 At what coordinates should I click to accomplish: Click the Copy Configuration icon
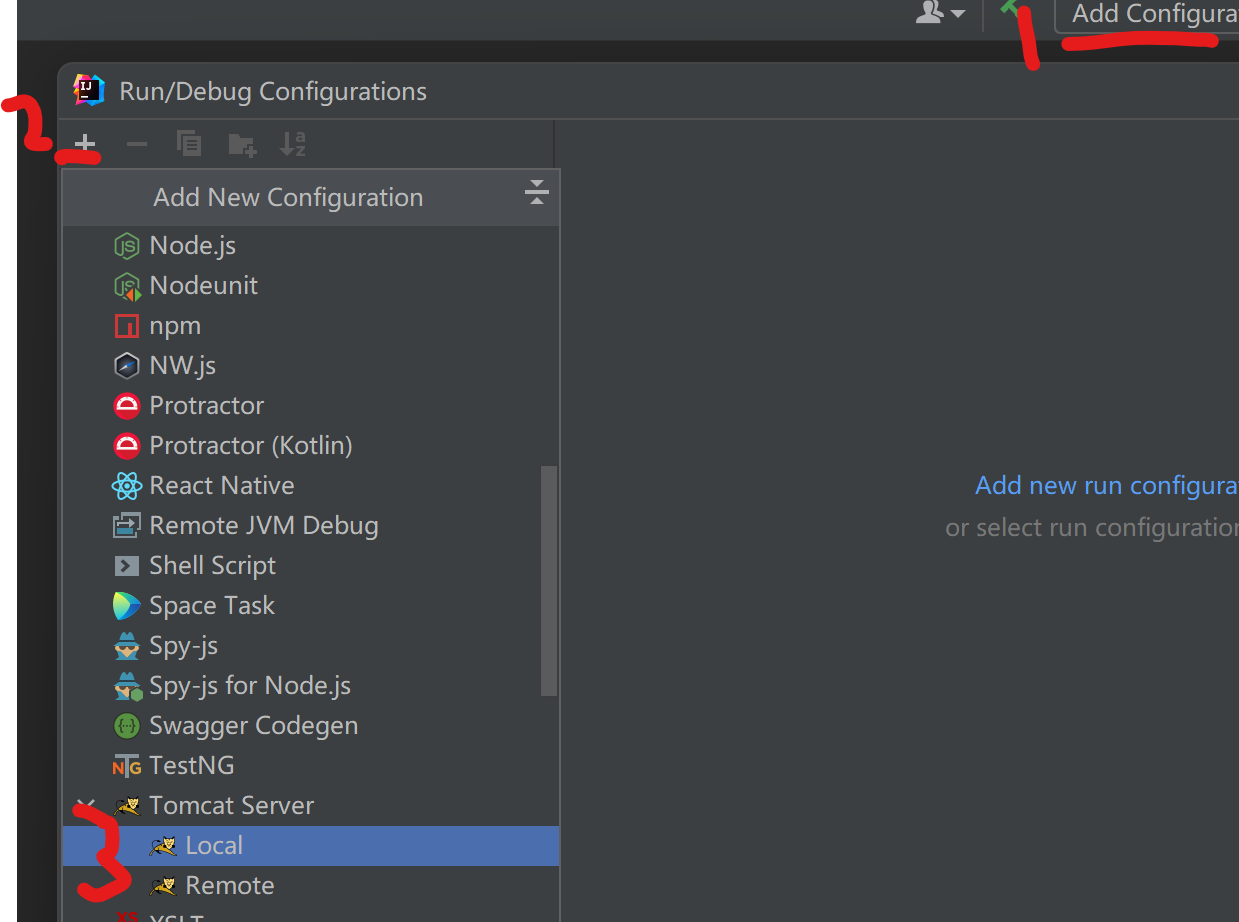click(189, 144)
